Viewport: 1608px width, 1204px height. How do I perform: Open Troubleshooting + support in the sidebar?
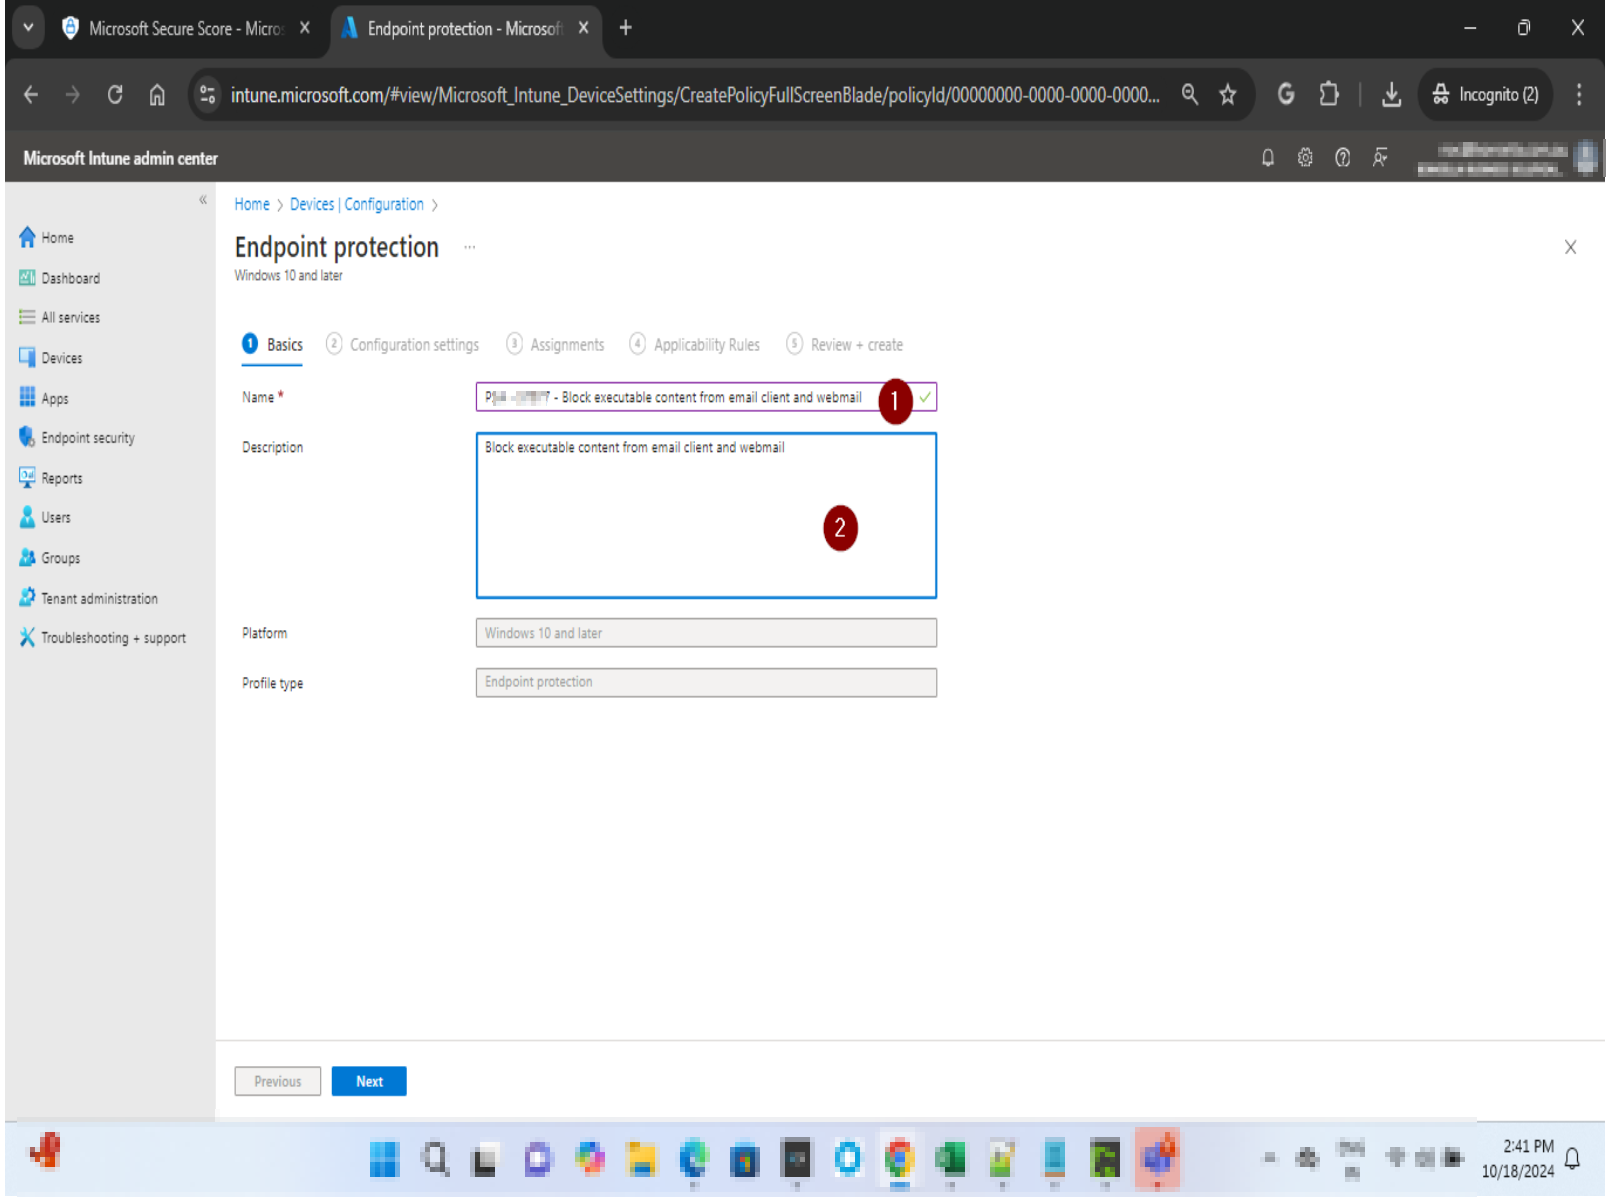(x=102, y=638)
